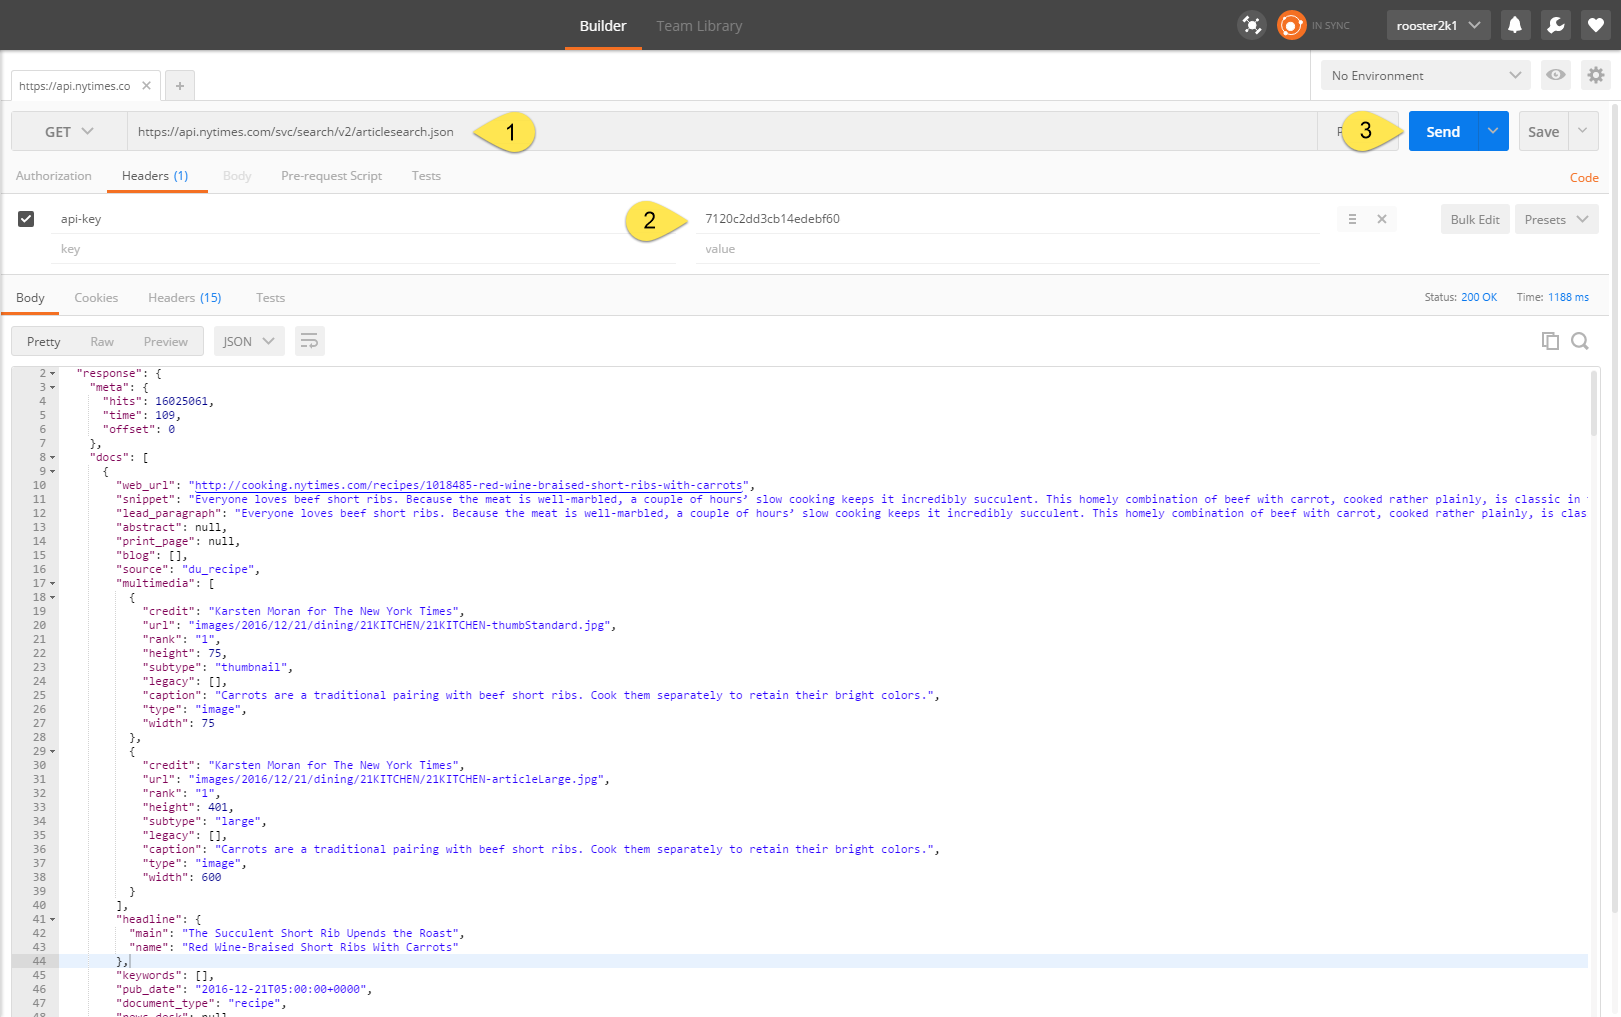Screen dimensions: 1621x1017
Task: Select the response Body tab
Action: coord(30,298)
